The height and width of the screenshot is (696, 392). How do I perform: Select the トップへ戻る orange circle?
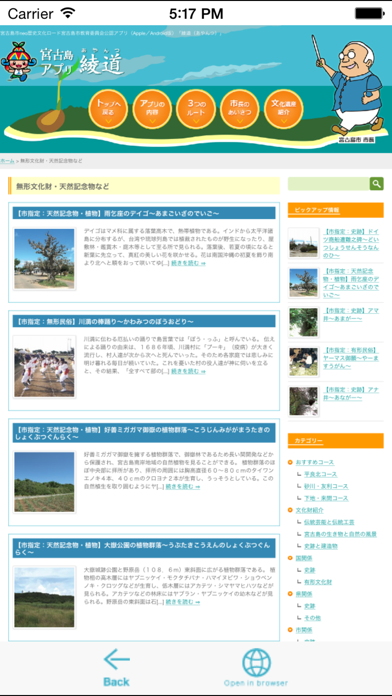(x=108, y=109)
